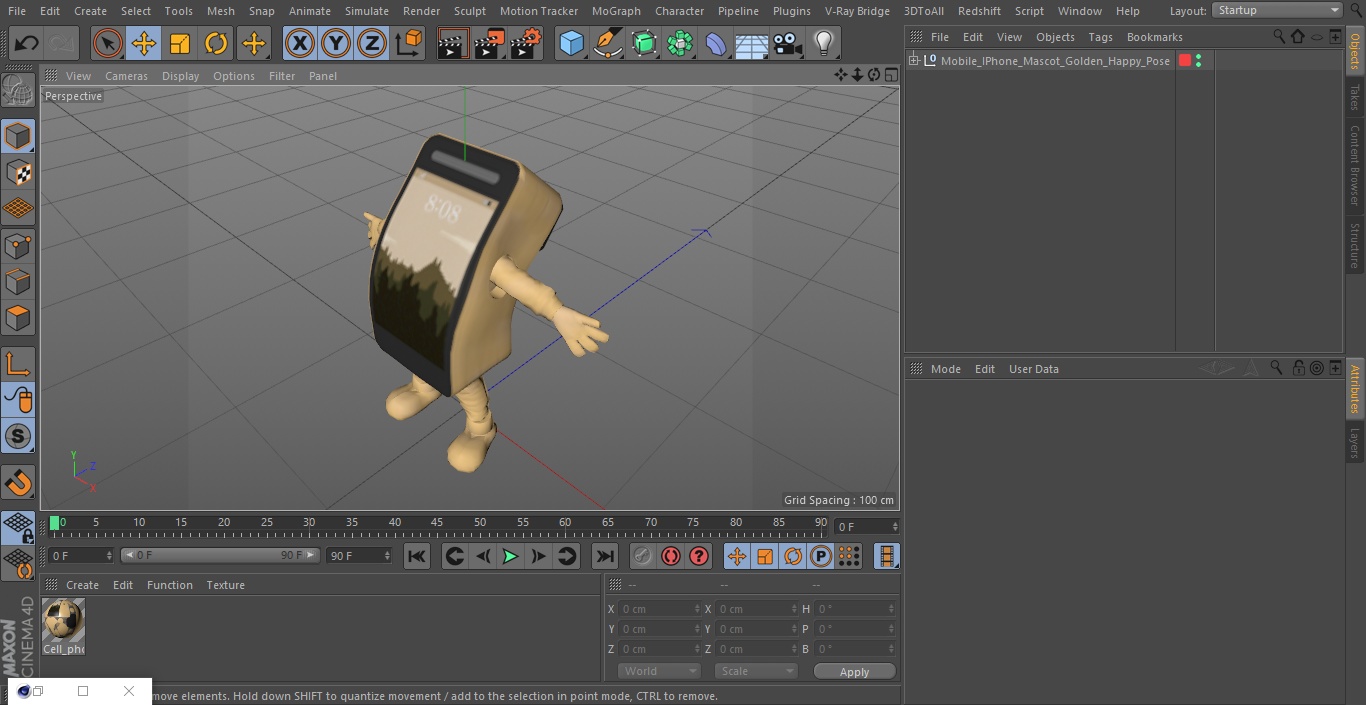This screenshot has width=1366, height=705.
Task: Open the MoGraph array generator icon
Action: tap(680, 43)
